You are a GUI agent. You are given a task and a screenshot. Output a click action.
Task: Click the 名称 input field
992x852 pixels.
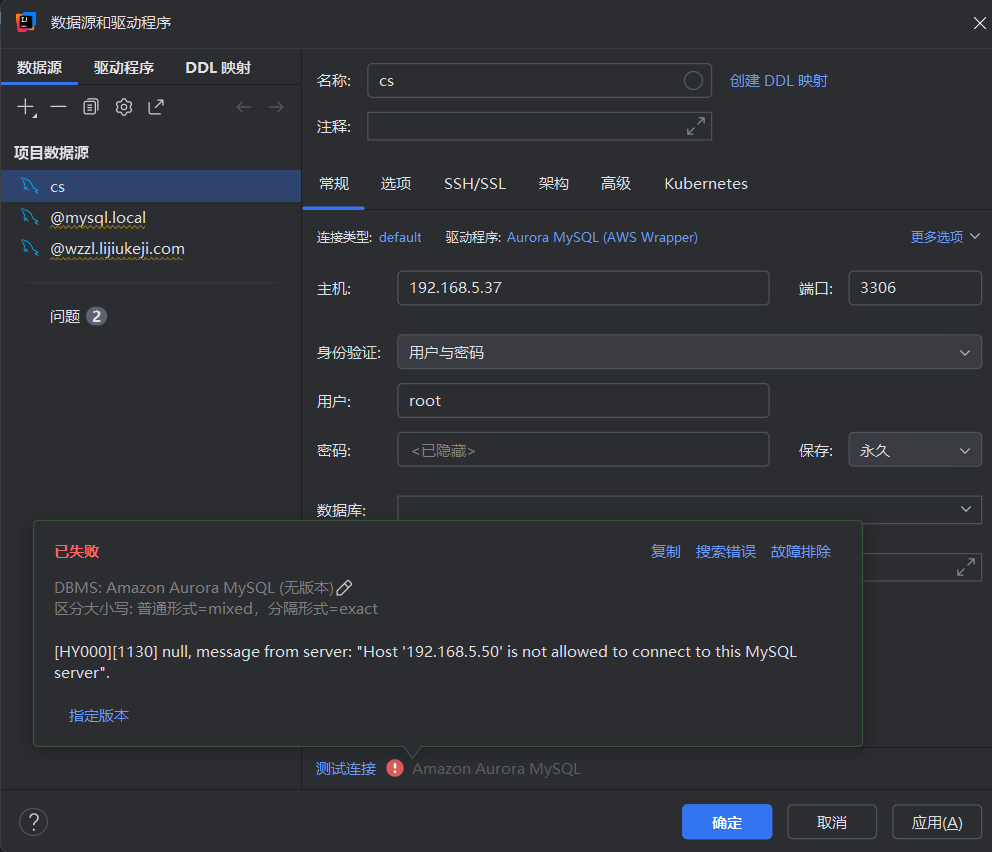[538, 80]
